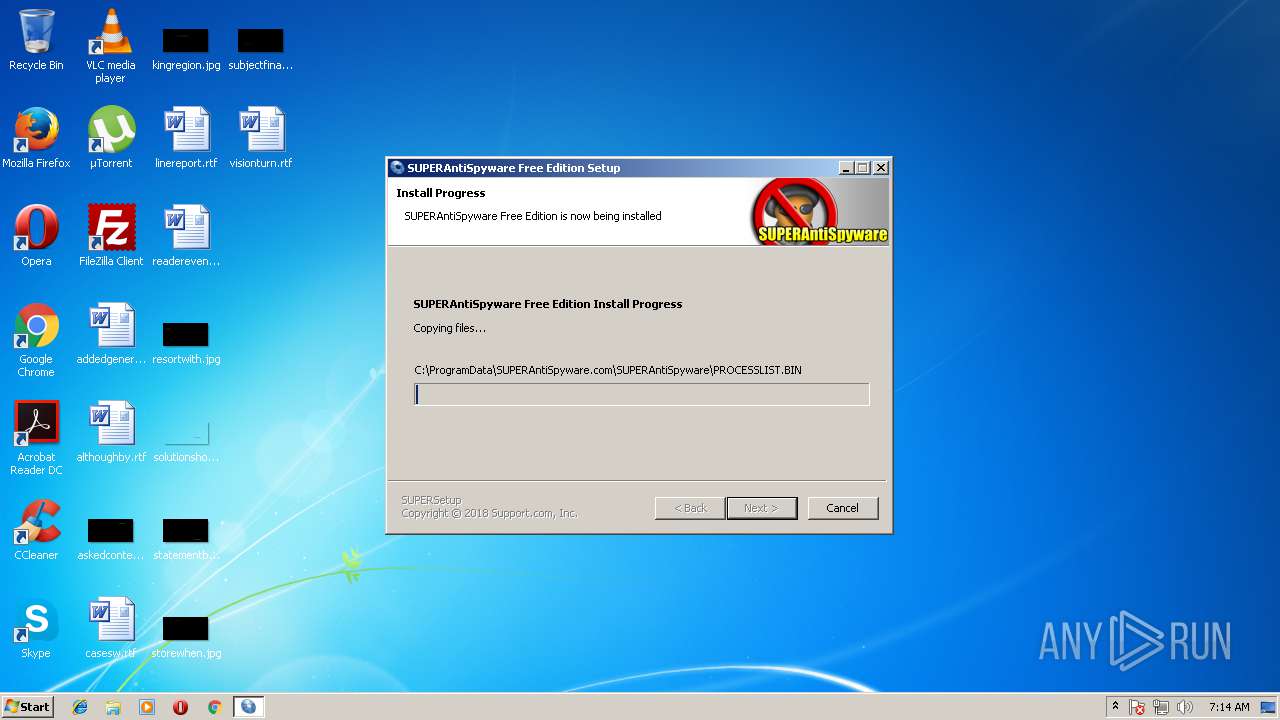The image size is (1280, 720).
Task: Open the Start menu
Action: 27,707
